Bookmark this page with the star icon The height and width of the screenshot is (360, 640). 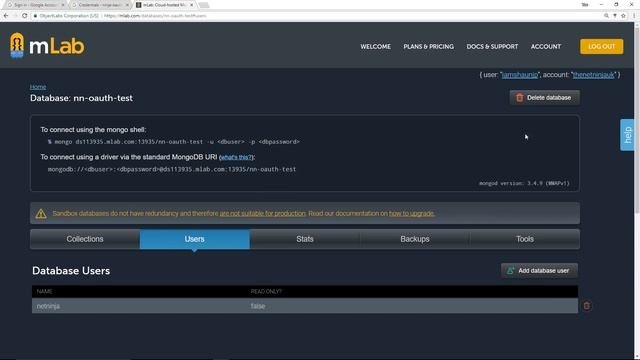pos(623,16)
